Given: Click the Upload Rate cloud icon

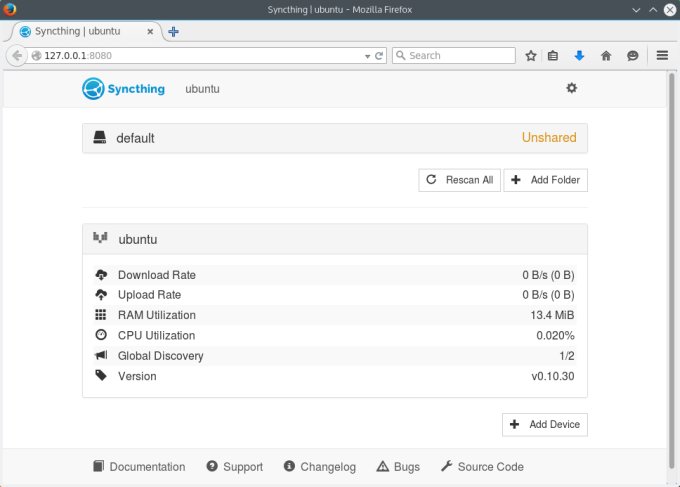Looking at the screenshot, I should [101, 294].
